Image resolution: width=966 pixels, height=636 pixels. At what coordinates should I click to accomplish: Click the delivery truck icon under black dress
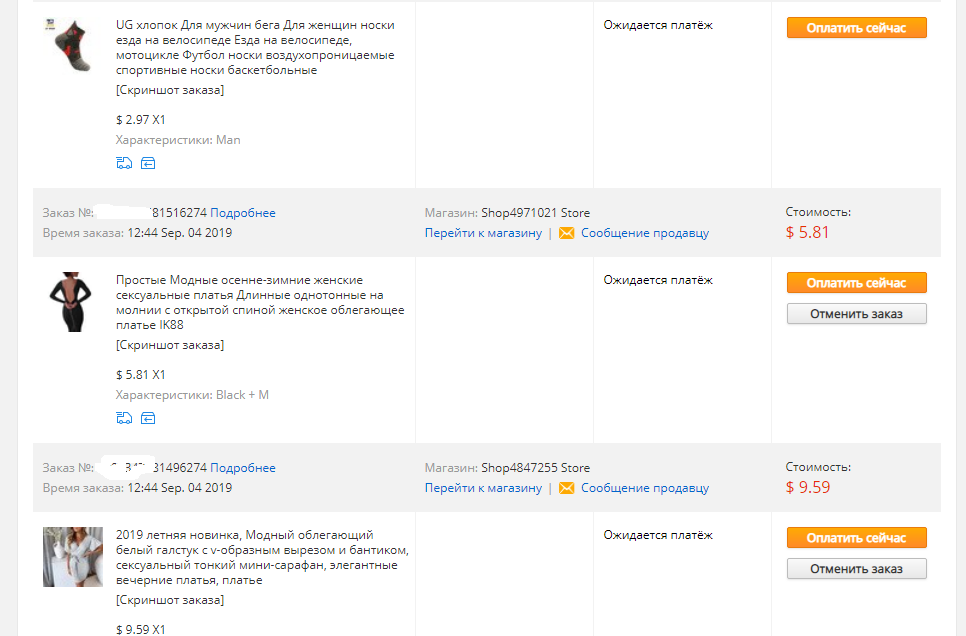click(x=124, y=418)
